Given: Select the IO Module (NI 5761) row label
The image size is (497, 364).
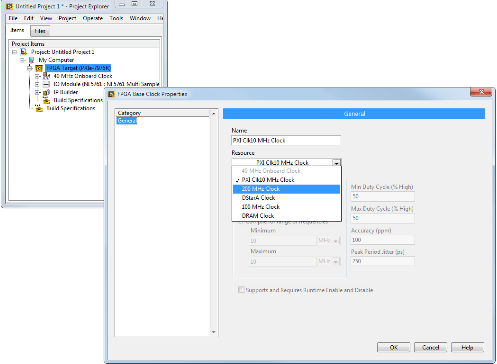Looking at the screenshot, I should point(106,84).
